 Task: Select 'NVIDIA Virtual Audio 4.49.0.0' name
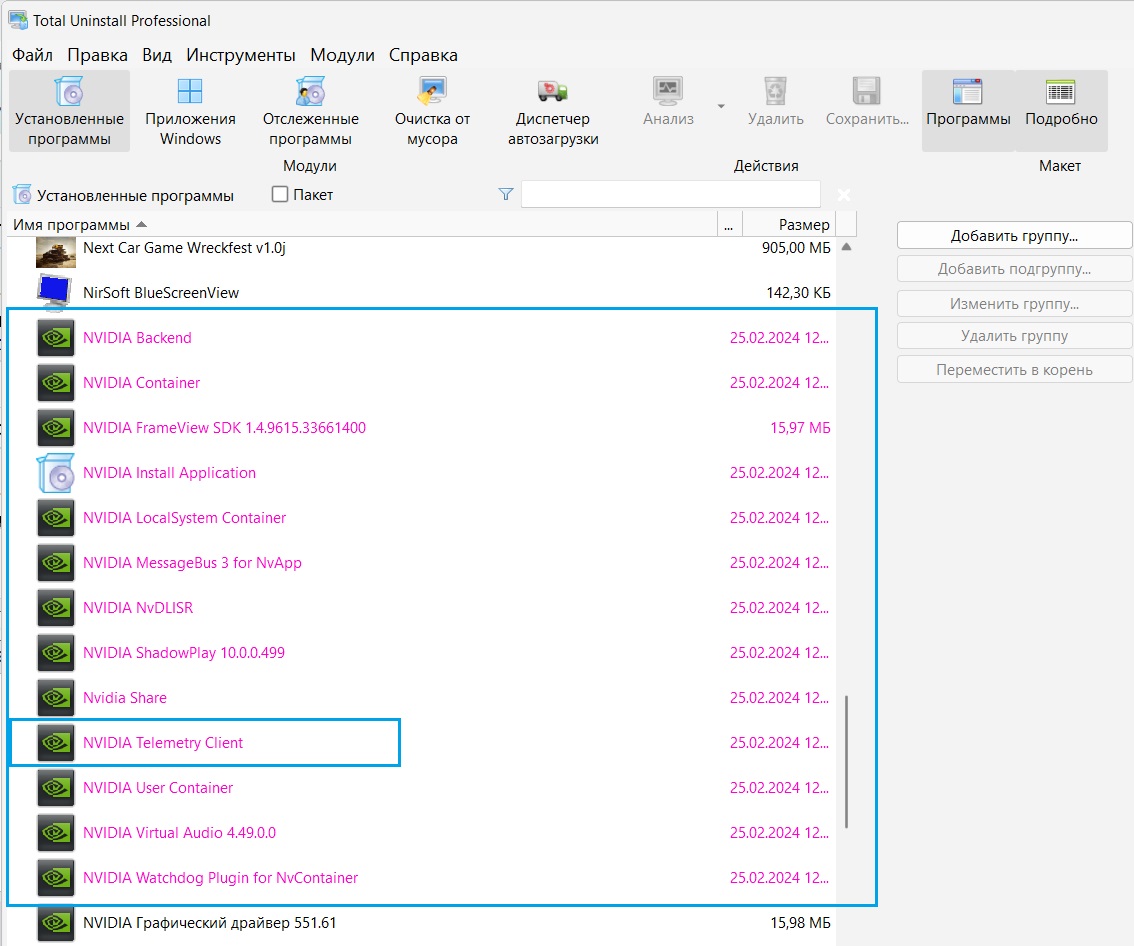click(179, 832)
